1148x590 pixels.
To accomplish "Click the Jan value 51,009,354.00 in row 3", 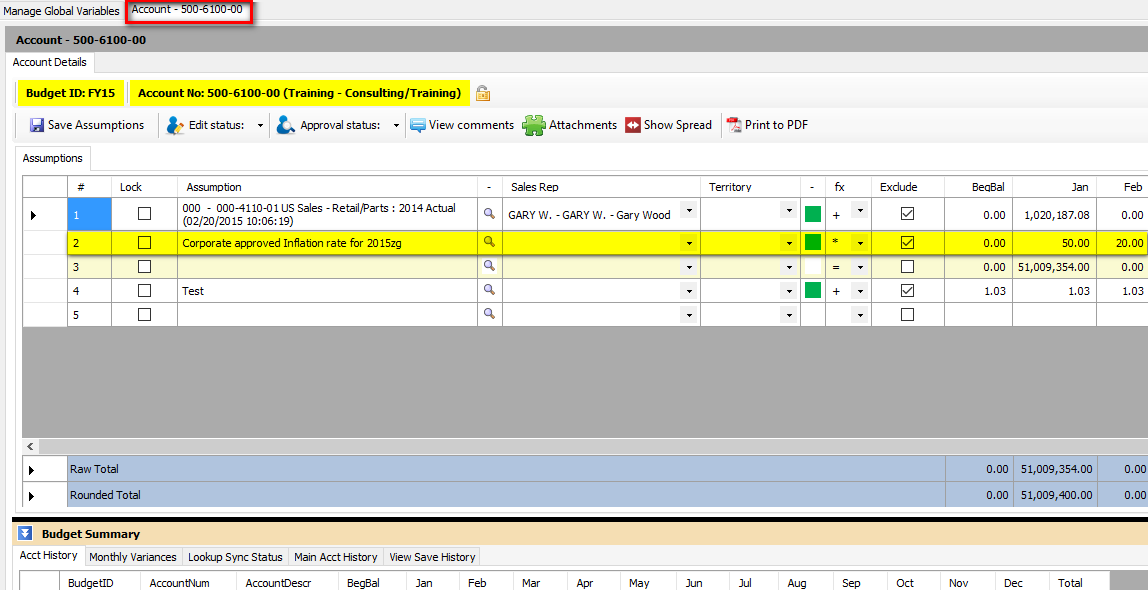I will pyautogui.click(x=1054, y=267).
